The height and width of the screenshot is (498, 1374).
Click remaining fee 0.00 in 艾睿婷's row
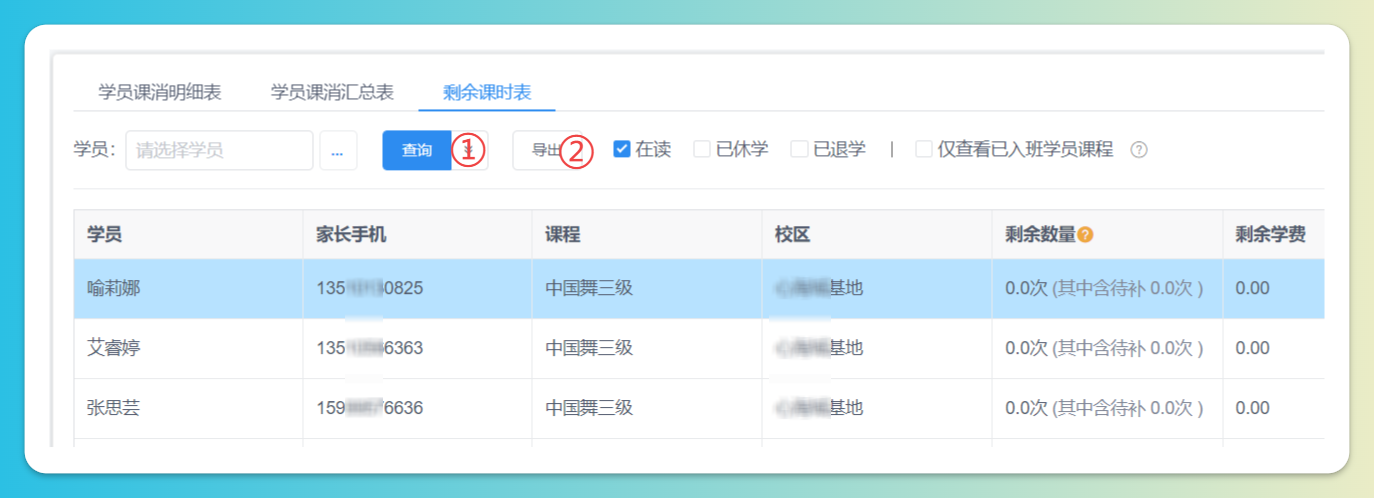click(x=1253, y=349)
